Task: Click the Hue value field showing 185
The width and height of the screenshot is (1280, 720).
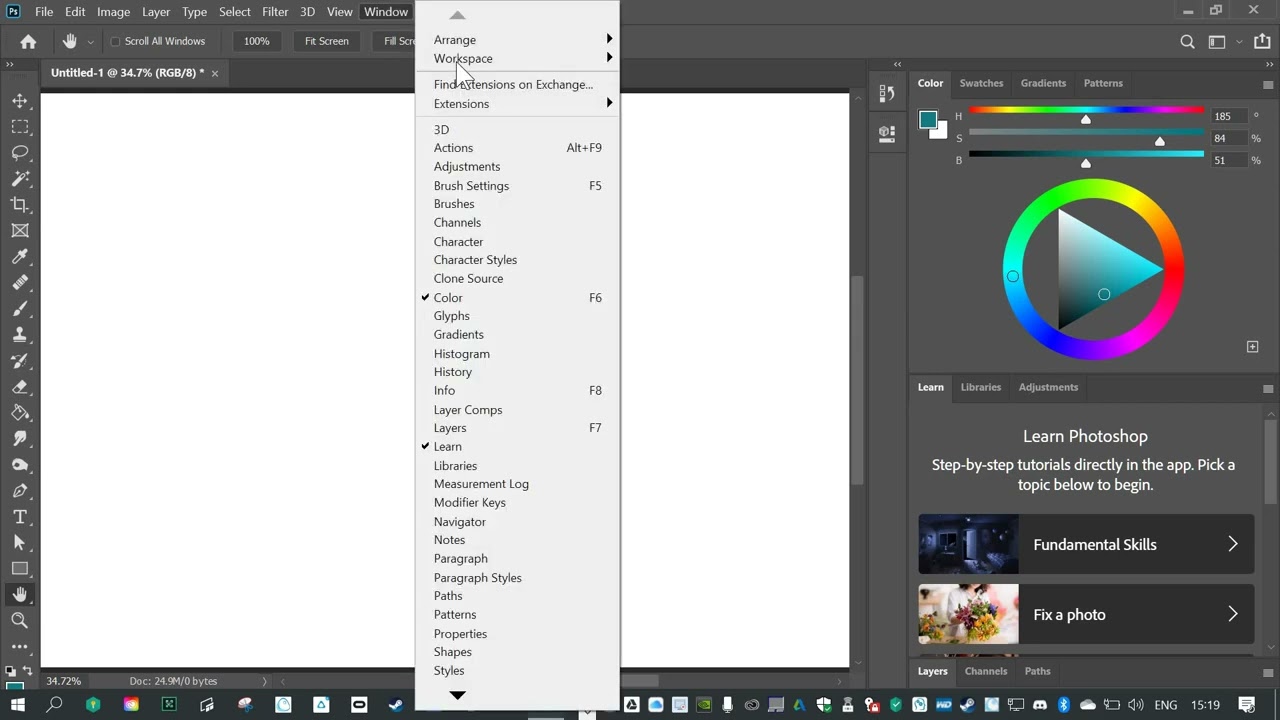Action: pos(1228,116)
